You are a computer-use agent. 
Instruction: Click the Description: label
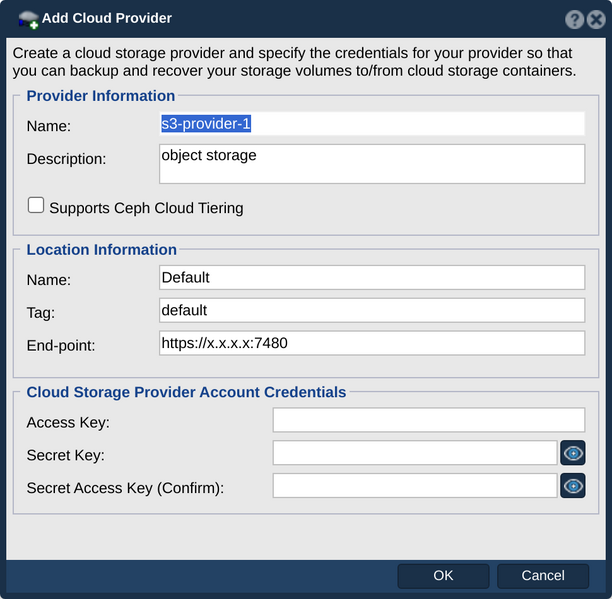(x=66, y=159)
